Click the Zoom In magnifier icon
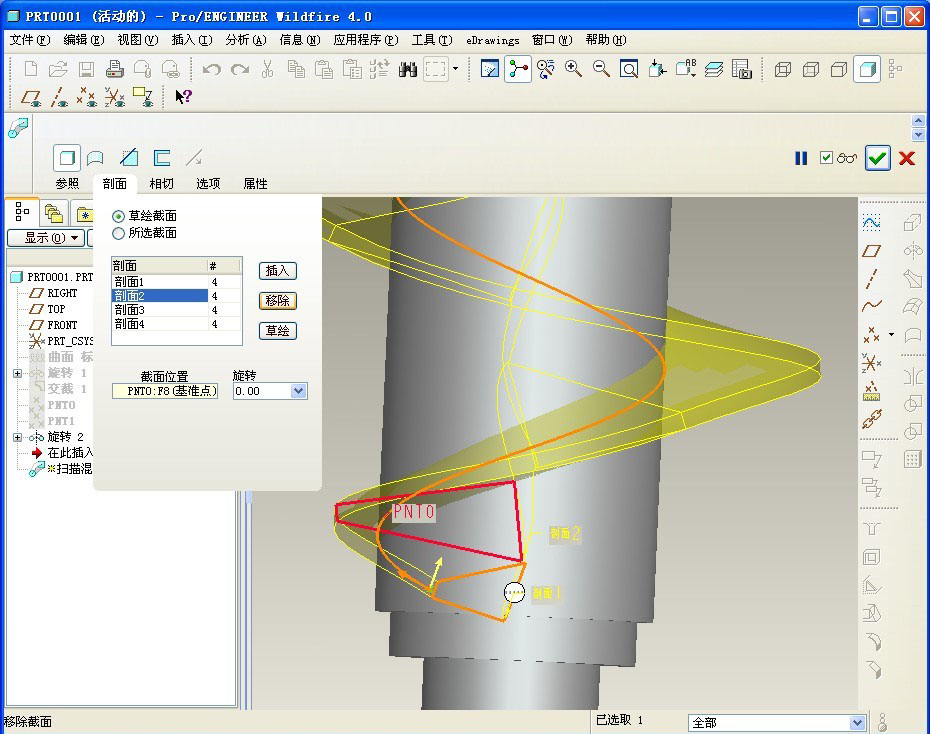930x734 pixels. (x=573, y=69)
